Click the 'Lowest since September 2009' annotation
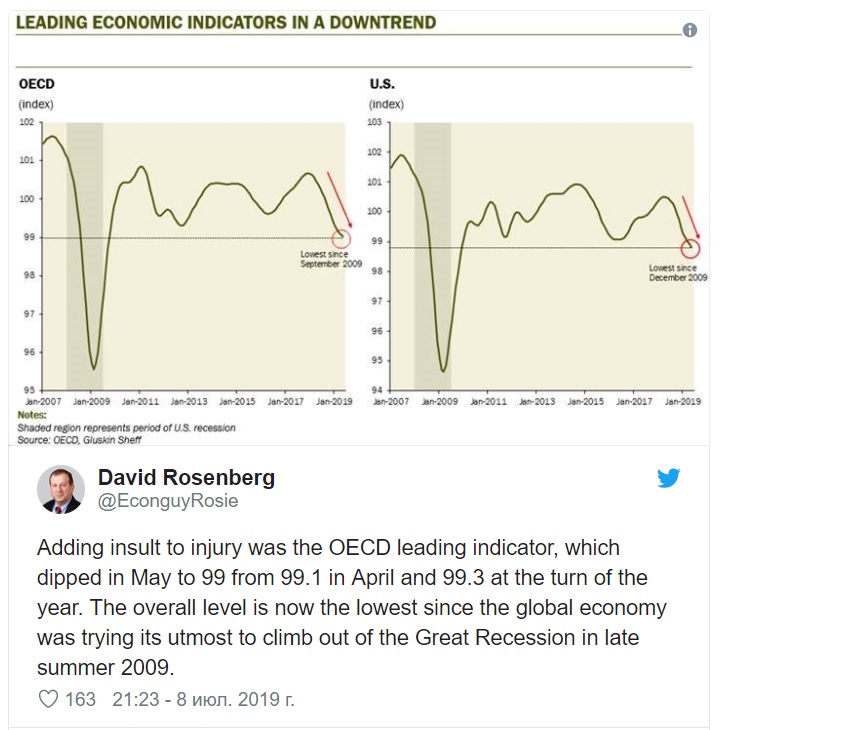Image resolution: width=865 pixels, height=730 pixels. [x=331, y=259]
